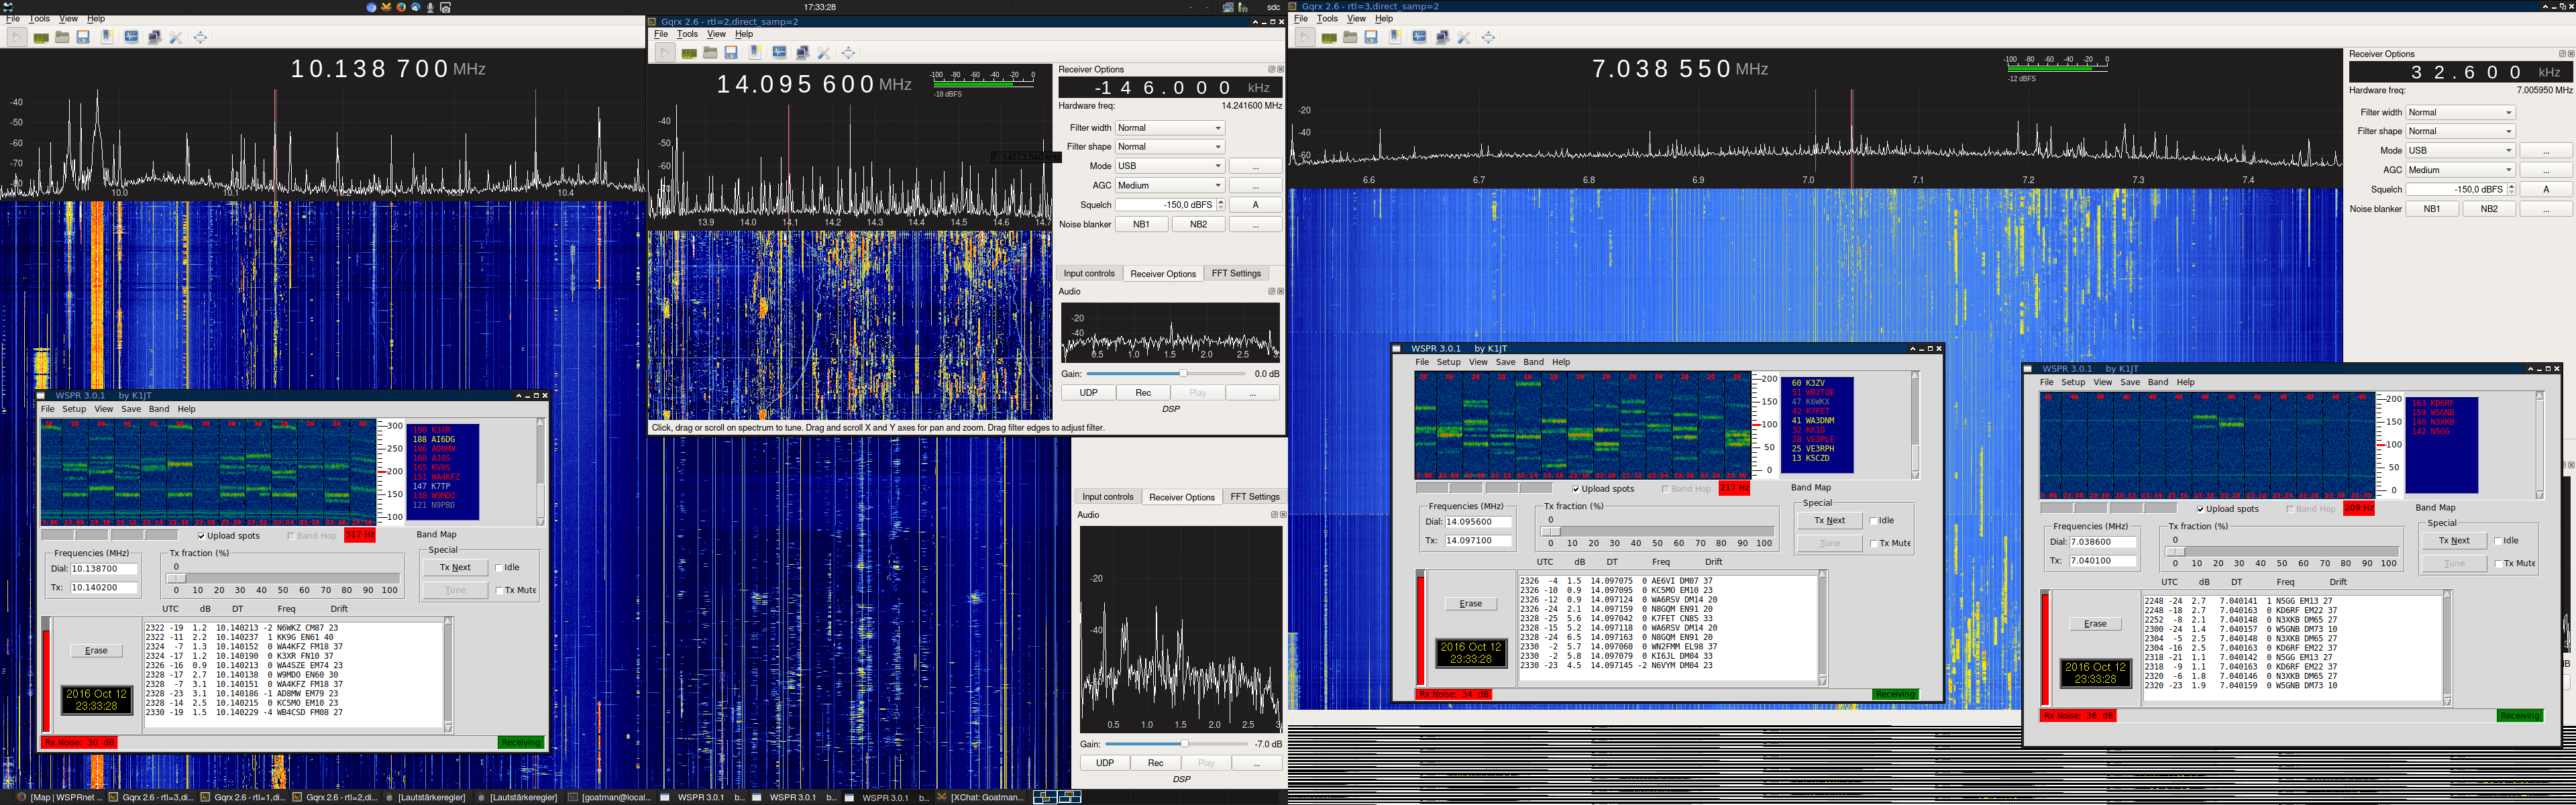Open remote control computers icon in 14.095 MHz Gqrx toolbar
This screenshot has height=805, width=2576.
802,53
